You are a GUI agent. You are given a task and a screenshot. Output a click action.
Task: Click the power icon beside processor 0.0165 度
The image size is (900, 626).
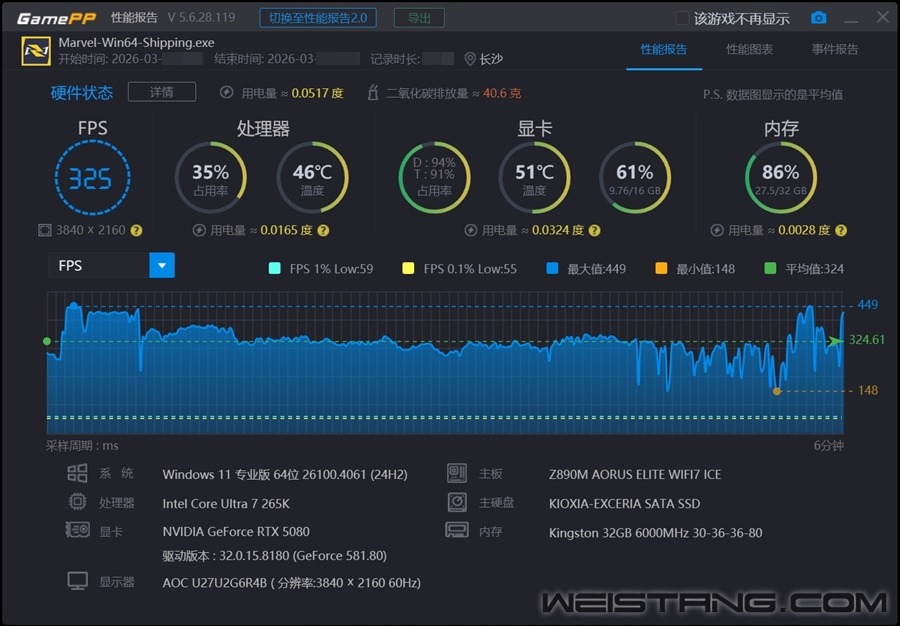click(199, 230)
